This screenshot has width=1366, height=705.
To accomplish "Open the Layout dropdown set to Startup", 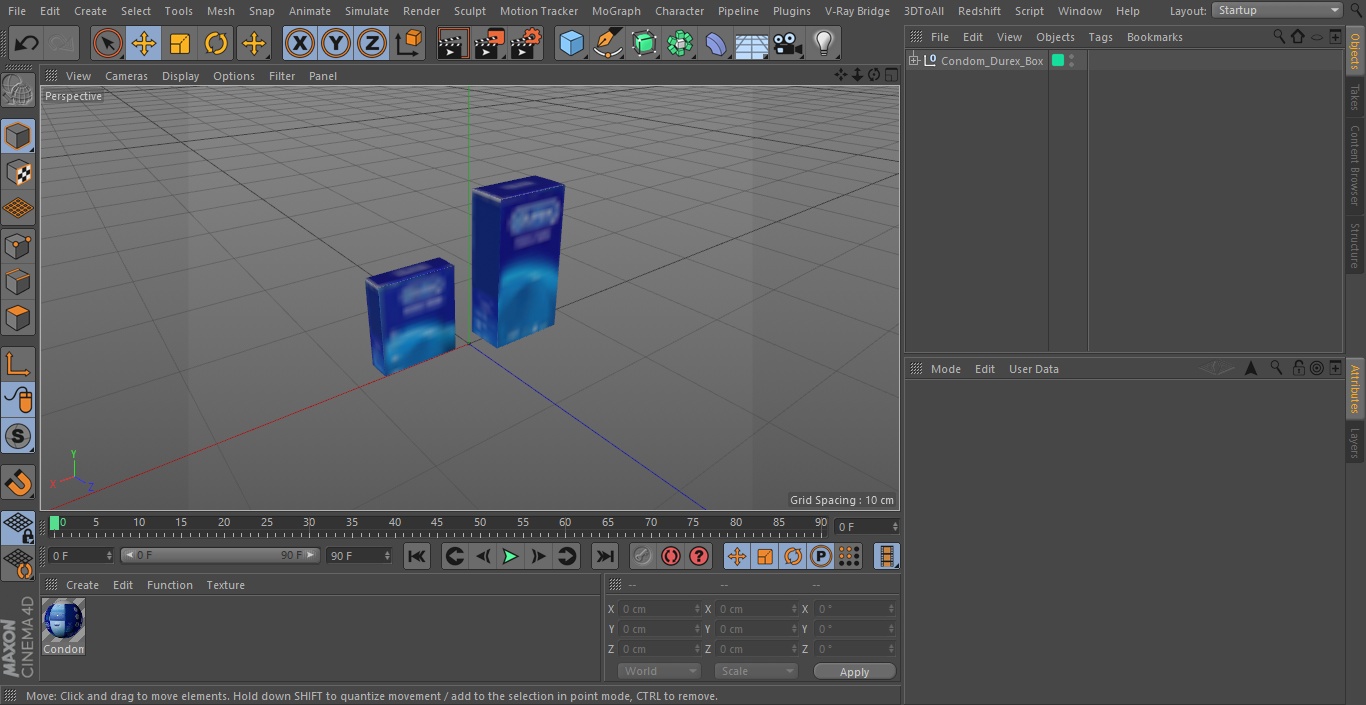I will point(1277,10).
